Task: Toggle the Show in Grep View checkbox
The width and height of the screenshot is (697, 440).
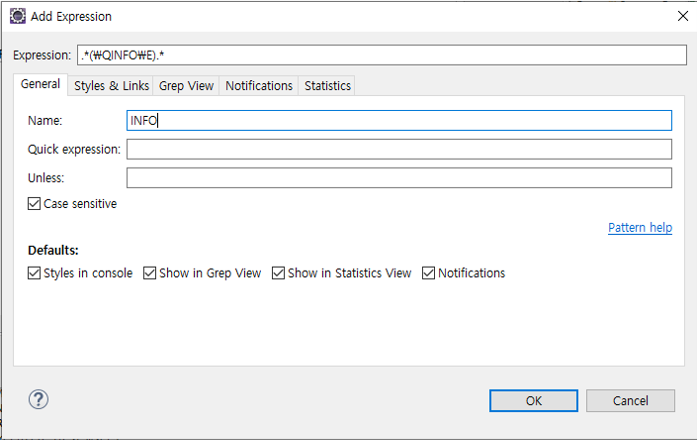Action: pos(150,273)
